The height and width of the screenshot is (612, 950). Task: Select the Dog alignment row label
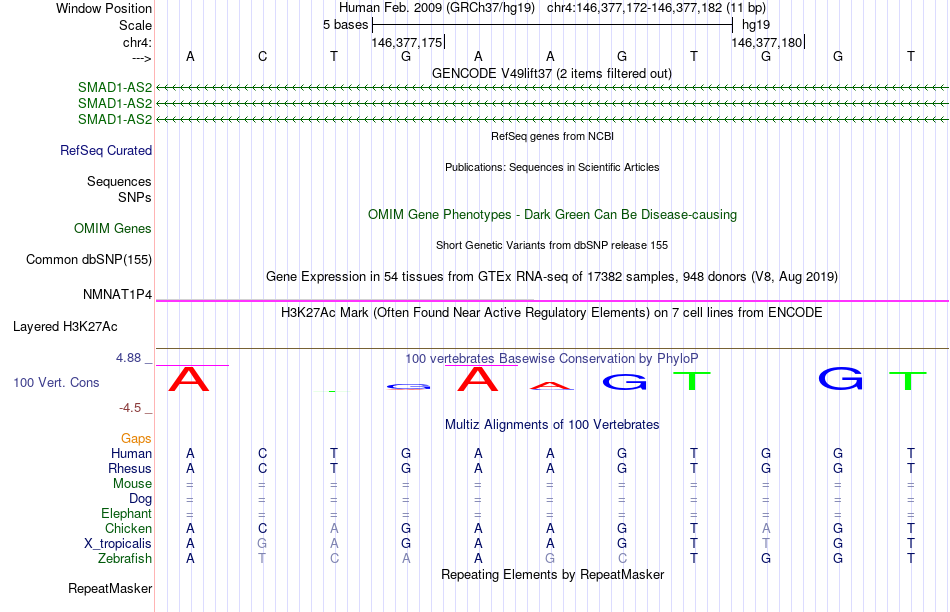coord(141,499)
